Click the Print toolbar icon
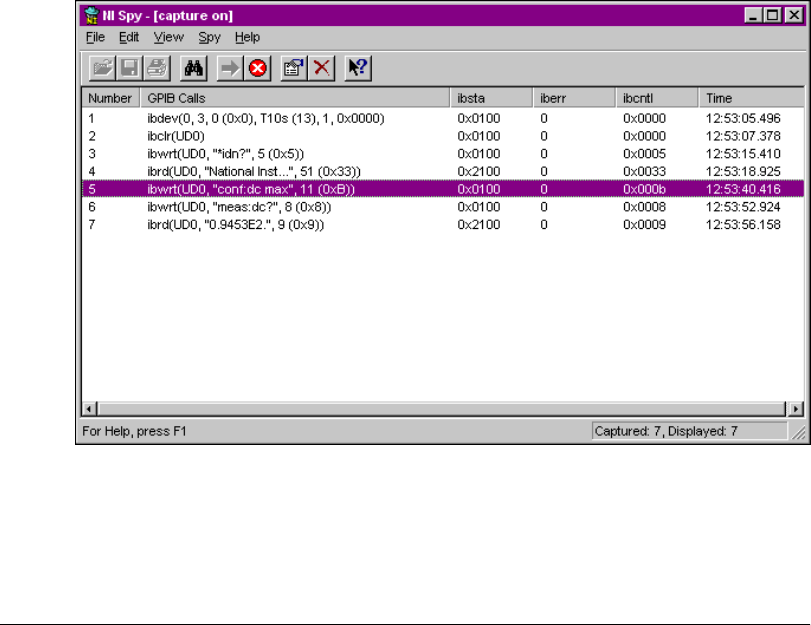Screen dimensions: 811x625 pyautogui.click(x=157, y=68)
